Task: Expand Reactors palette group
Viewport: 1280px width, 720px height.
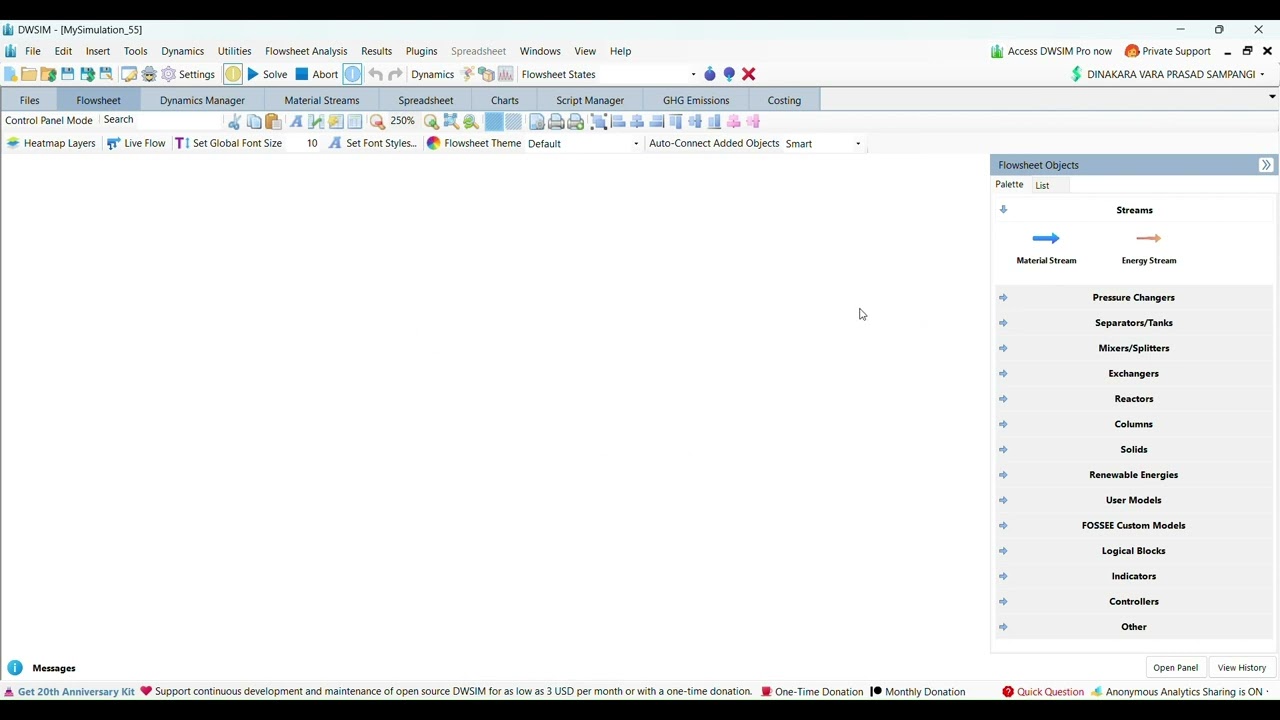Action: (1134, 398)
